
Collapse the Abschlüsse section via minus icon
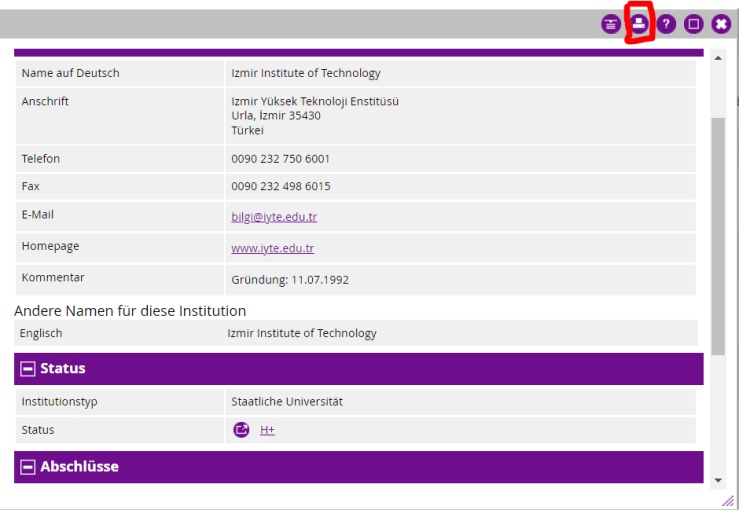(x=28, y=467)
